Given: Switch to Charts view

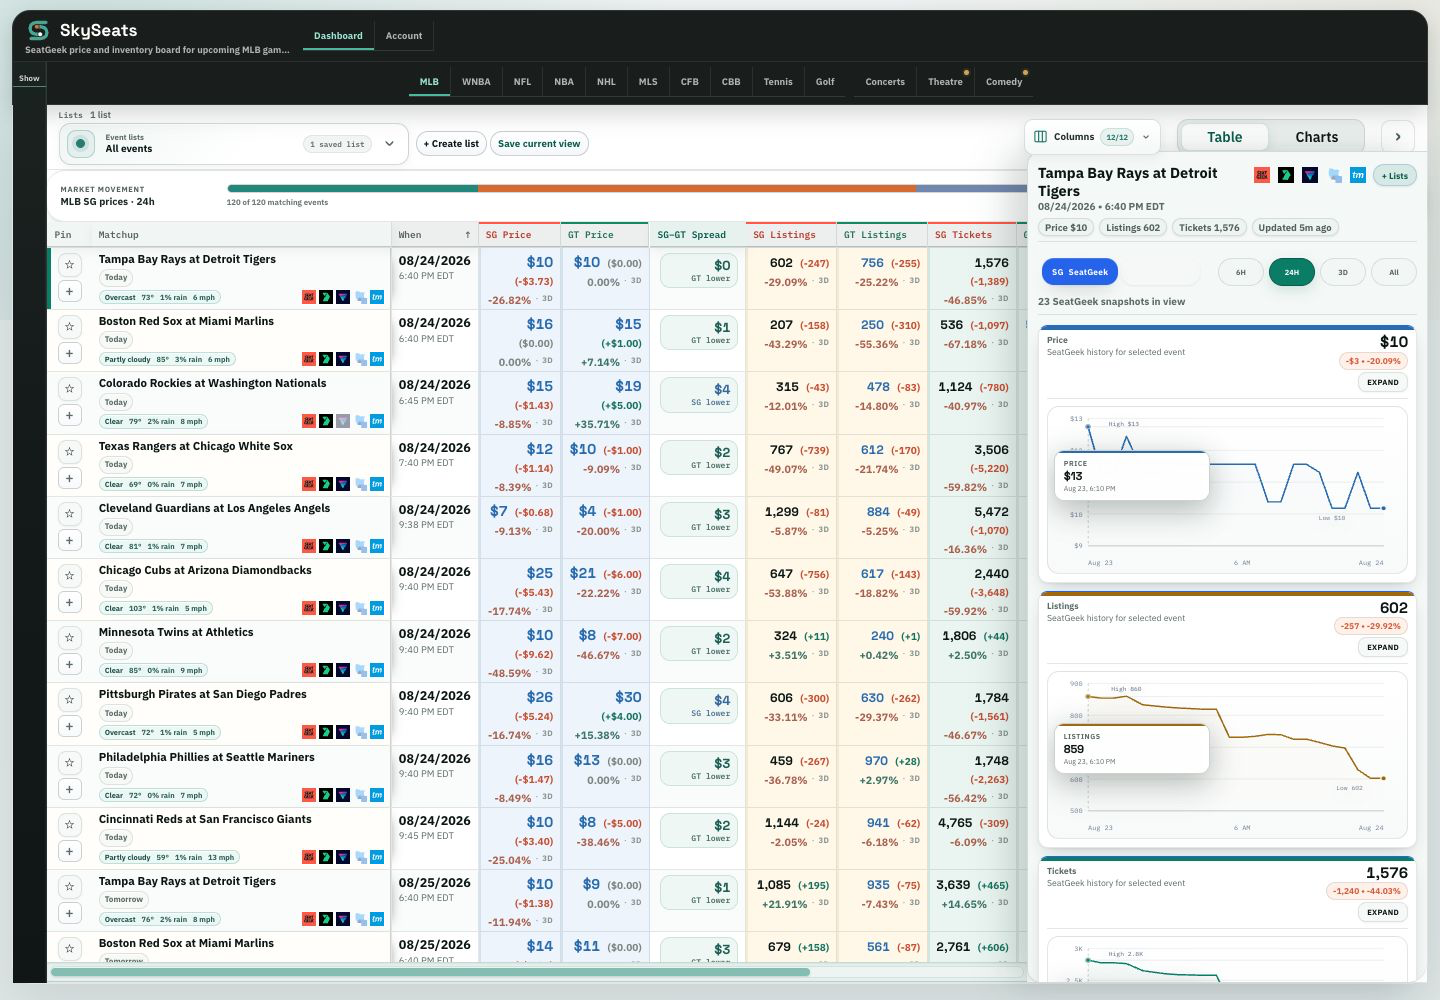Looking at the screenshot, I should tap(1316, 137).
